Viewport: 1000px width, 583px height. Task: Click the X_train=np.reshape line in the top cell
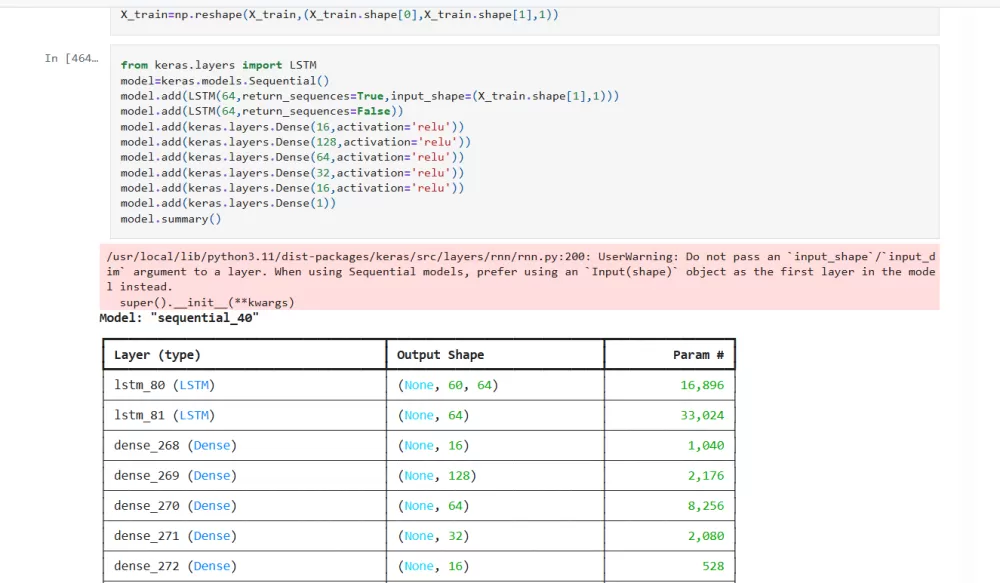340,15
